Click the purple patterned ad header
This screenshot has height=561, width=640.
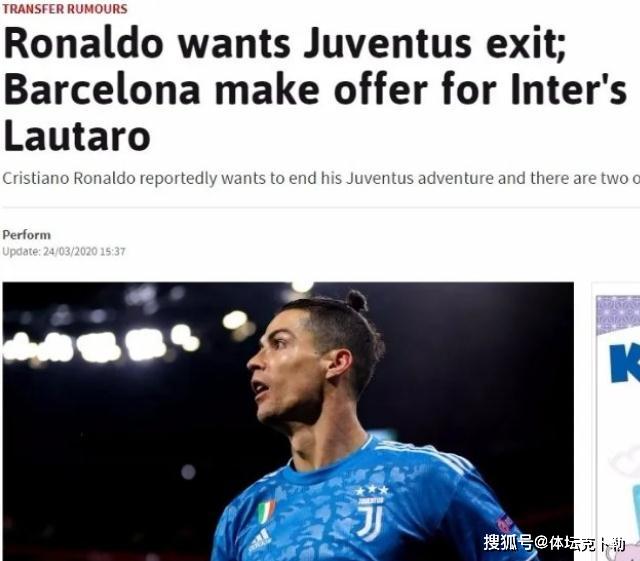coord(618,314)
